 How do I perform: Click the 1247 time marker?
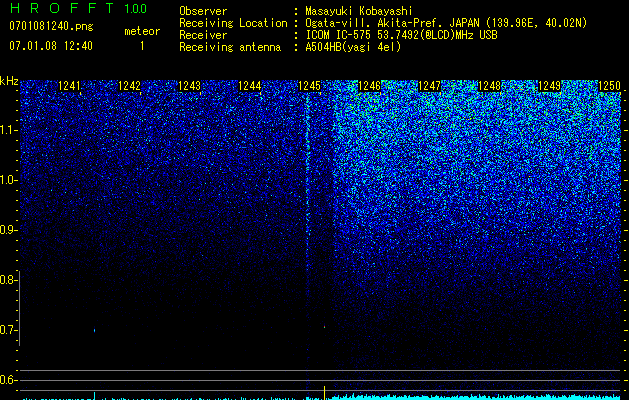point(429,86)
